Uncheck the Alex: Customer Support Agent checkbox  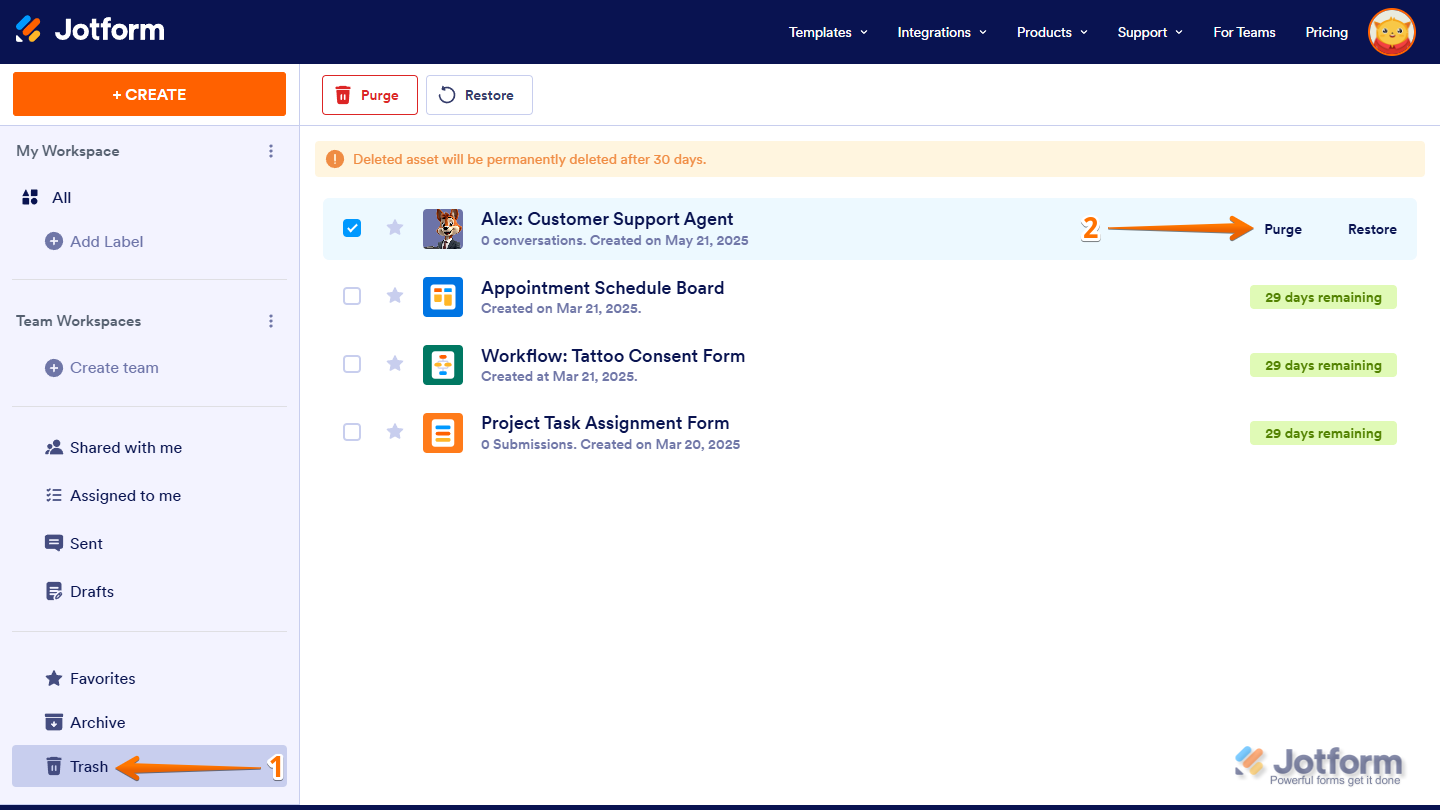[x=352, y=228]
